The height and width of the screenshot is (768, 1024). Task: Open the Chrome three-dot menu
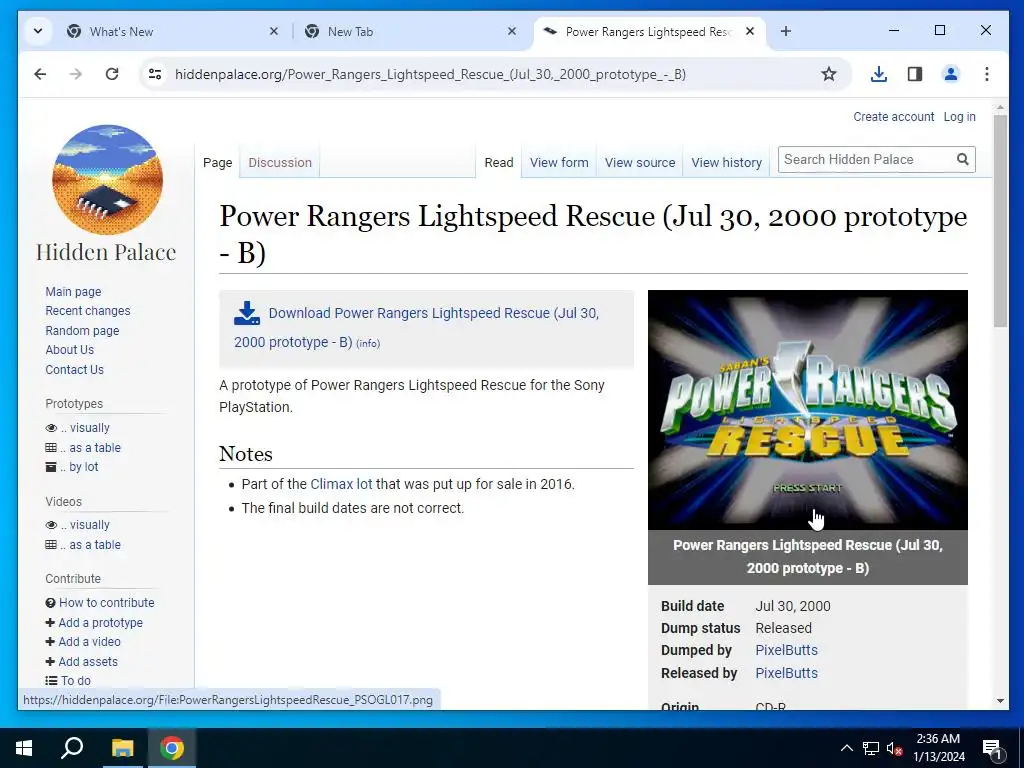987,74
